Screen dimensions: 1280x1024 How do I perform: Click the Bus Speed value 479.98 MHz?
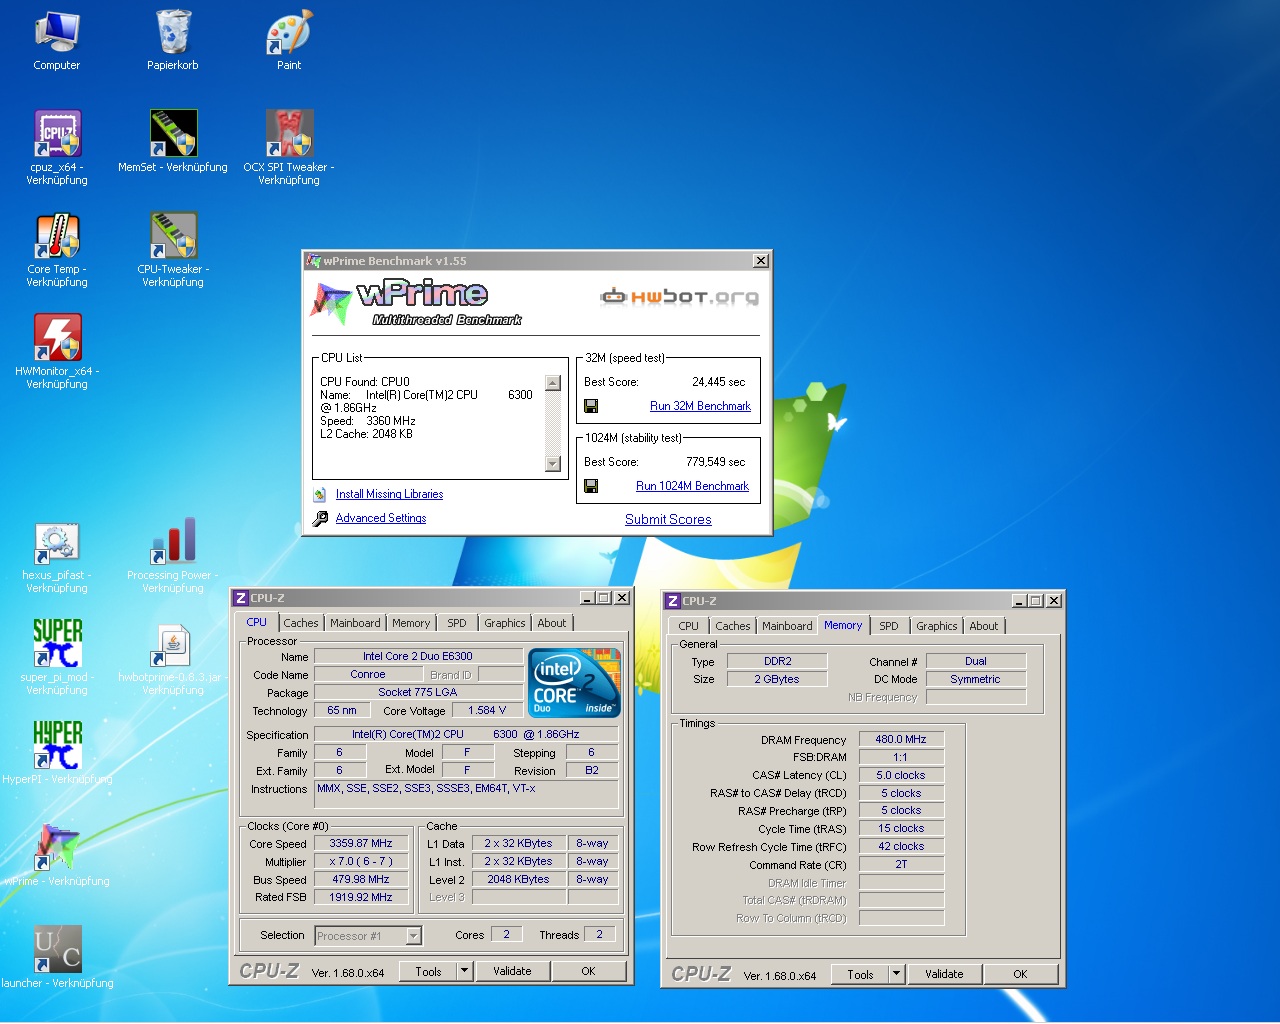point(361,879)
